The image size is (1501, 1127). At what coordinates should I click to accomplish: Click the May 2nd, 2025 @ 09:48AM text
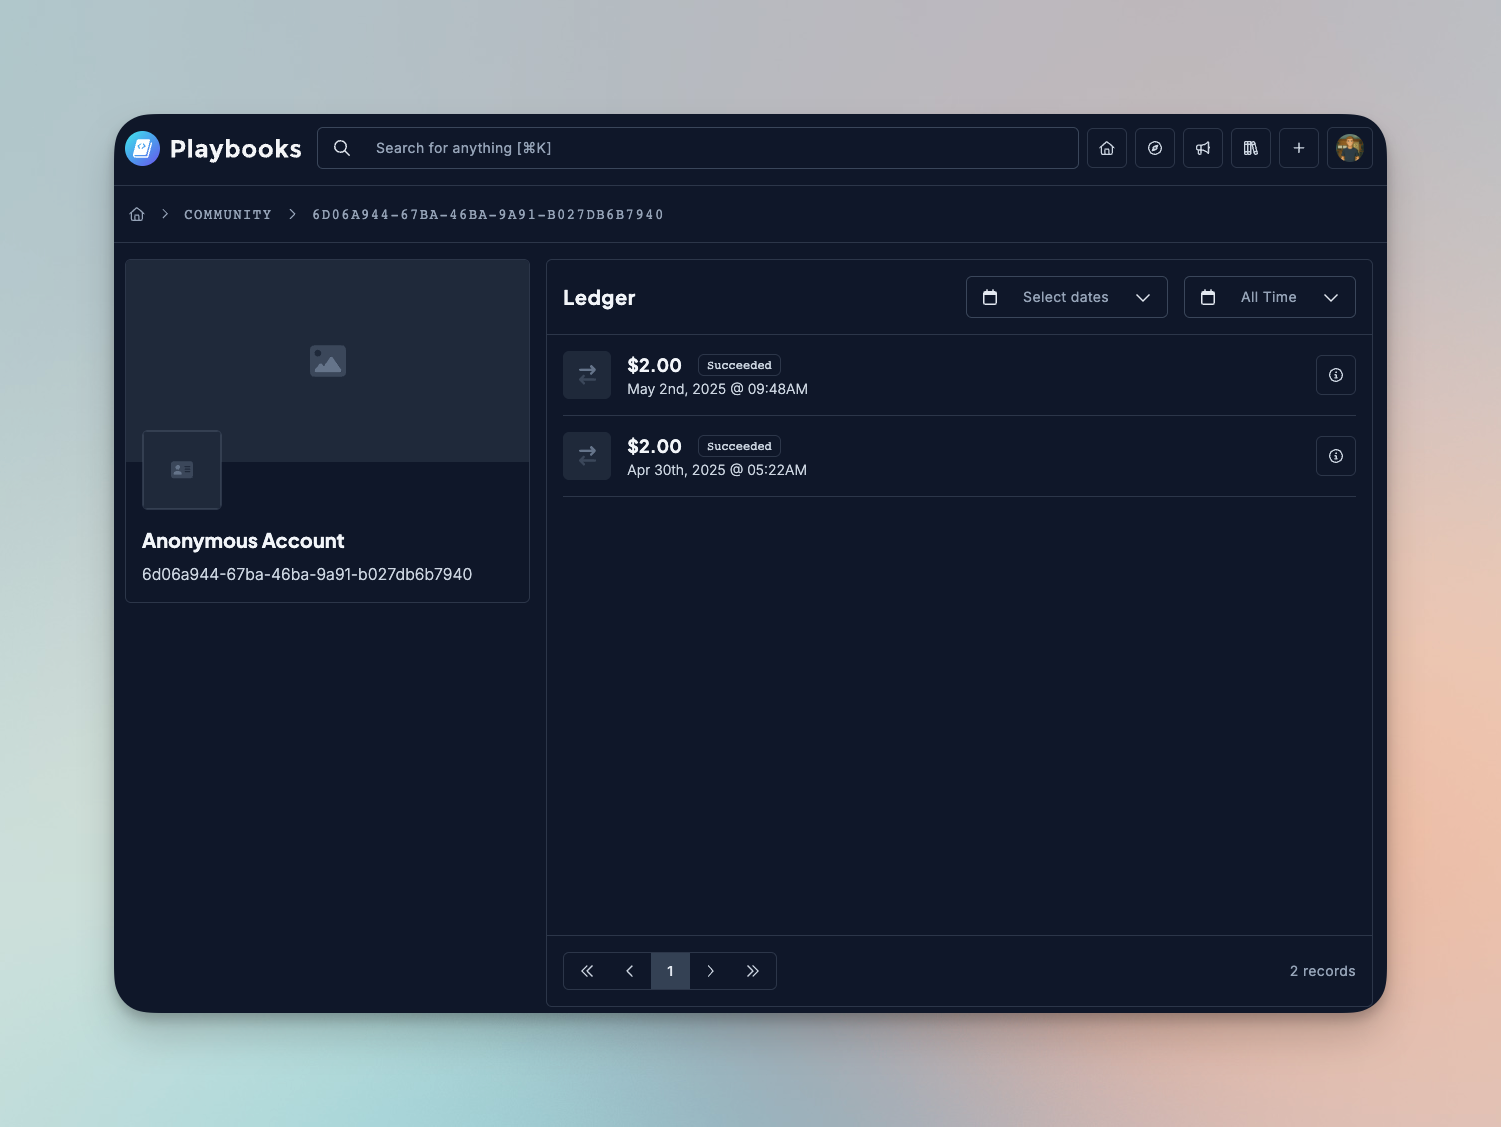717,389
